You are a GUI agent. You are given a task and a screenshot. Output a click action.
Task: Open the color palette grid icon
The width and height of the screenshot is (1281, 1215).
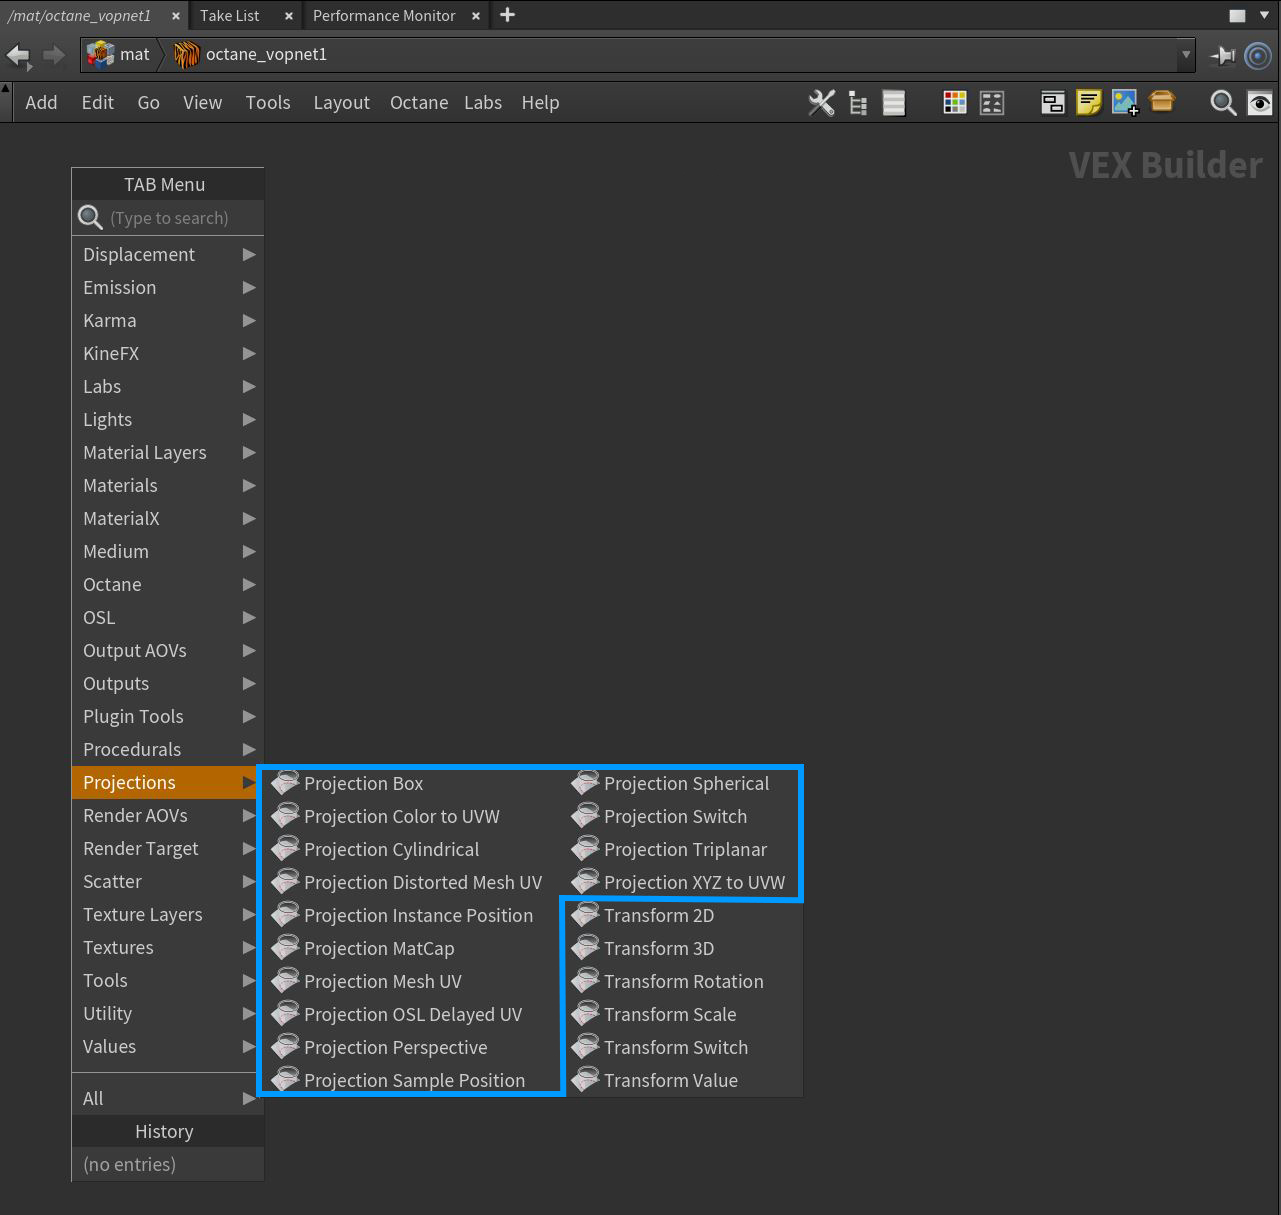(955, 103)
